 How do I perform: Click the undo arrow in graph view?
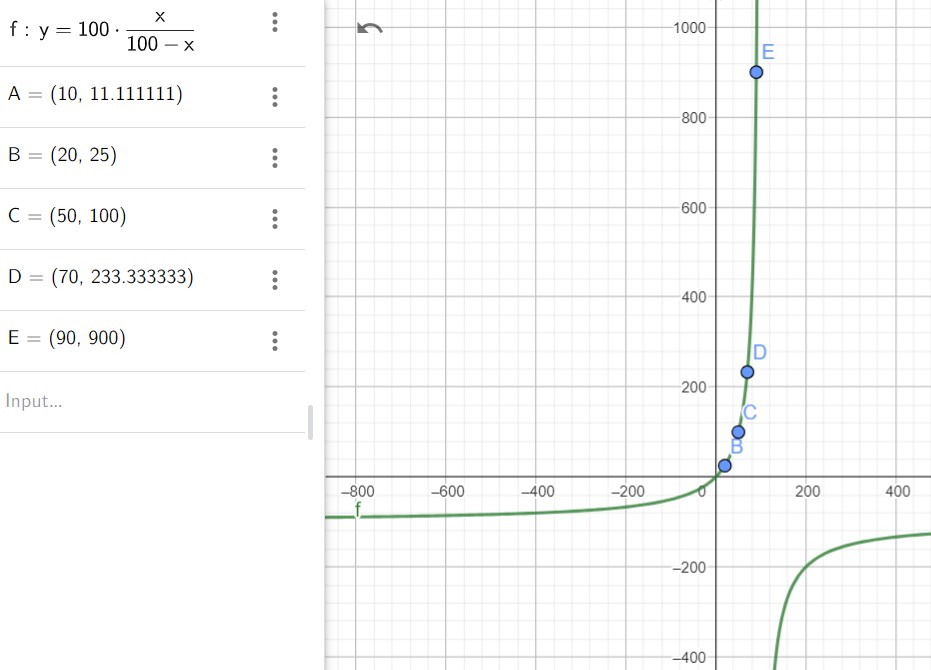(x=370, y=28)
